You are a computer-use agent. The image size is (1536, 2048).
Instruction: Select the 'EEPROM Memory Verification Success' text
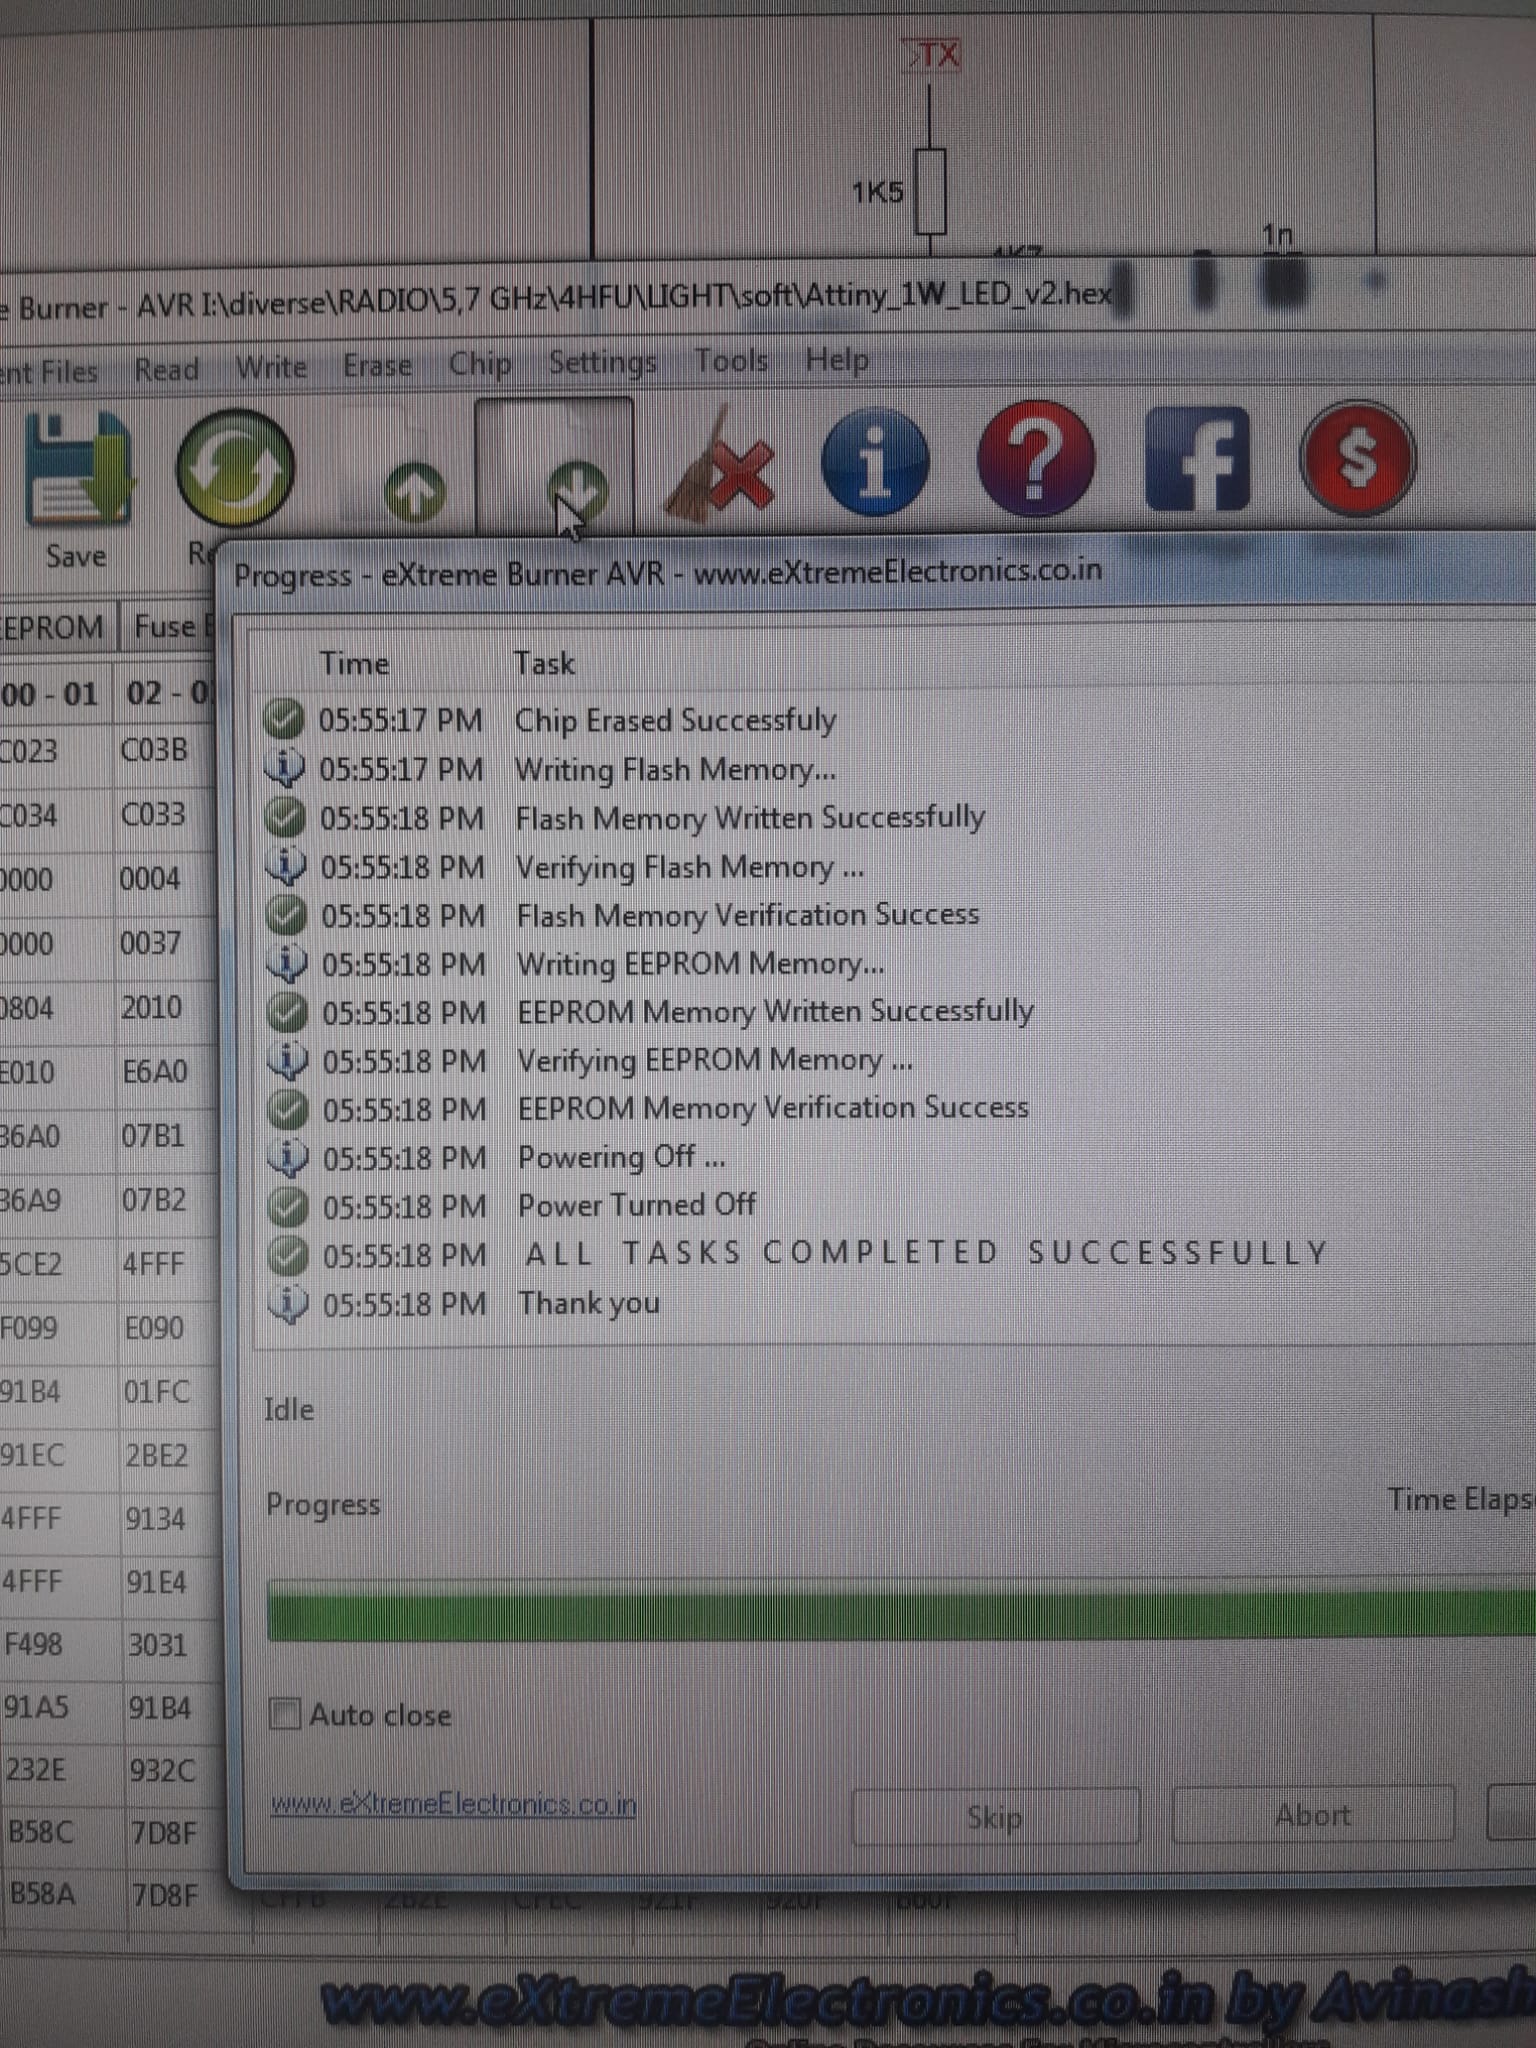pyautogui.click(x=773, y=1108)
